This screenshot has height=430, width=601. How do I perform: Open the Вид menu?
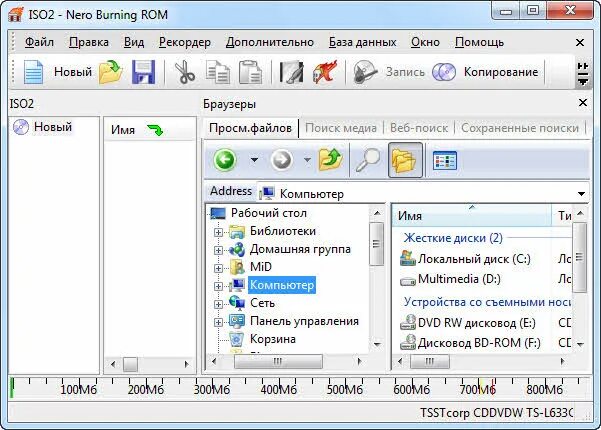[x=134, y=42]
